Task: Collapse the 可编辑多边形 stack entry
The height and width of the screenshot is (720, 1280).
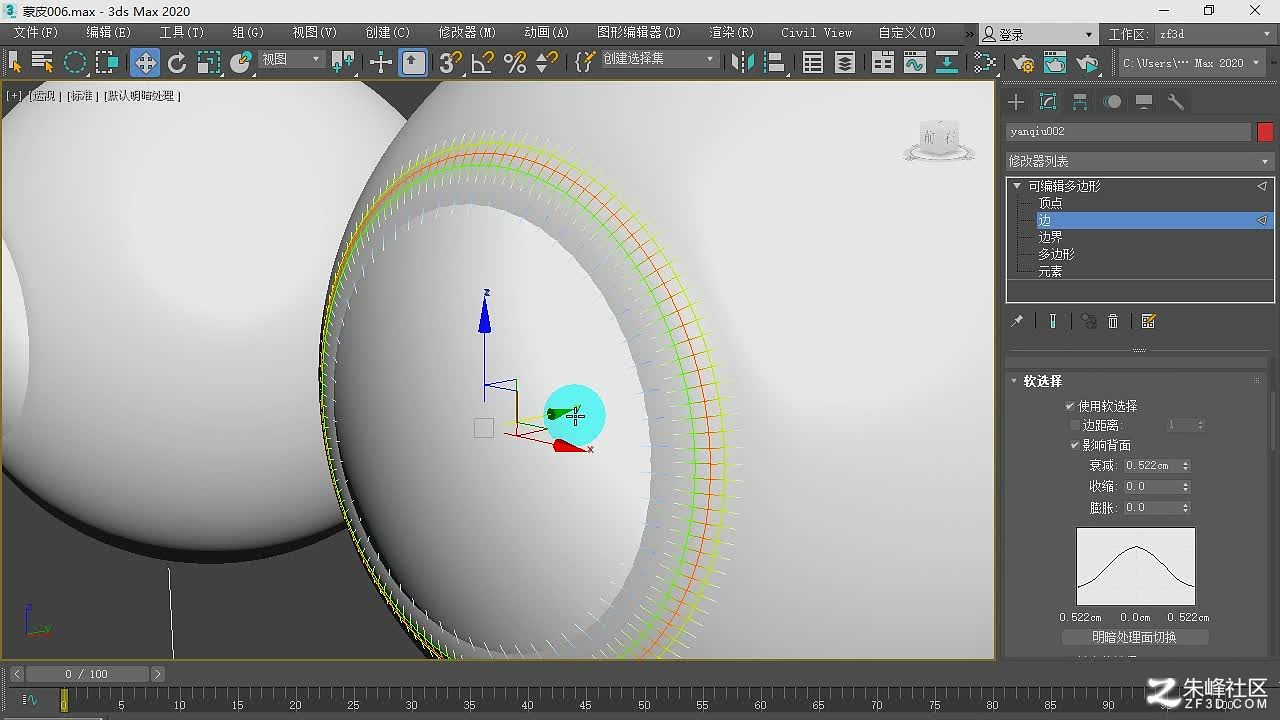Action: pos(1017,186)
